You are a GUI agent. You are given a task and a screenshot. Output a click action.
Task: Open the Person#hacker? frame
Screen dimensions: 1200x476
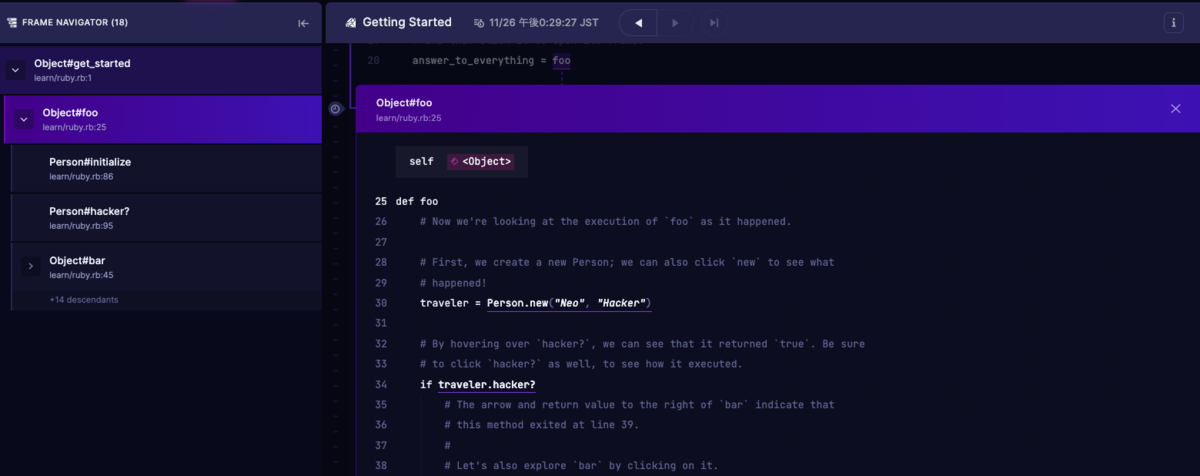click(166, 217)
